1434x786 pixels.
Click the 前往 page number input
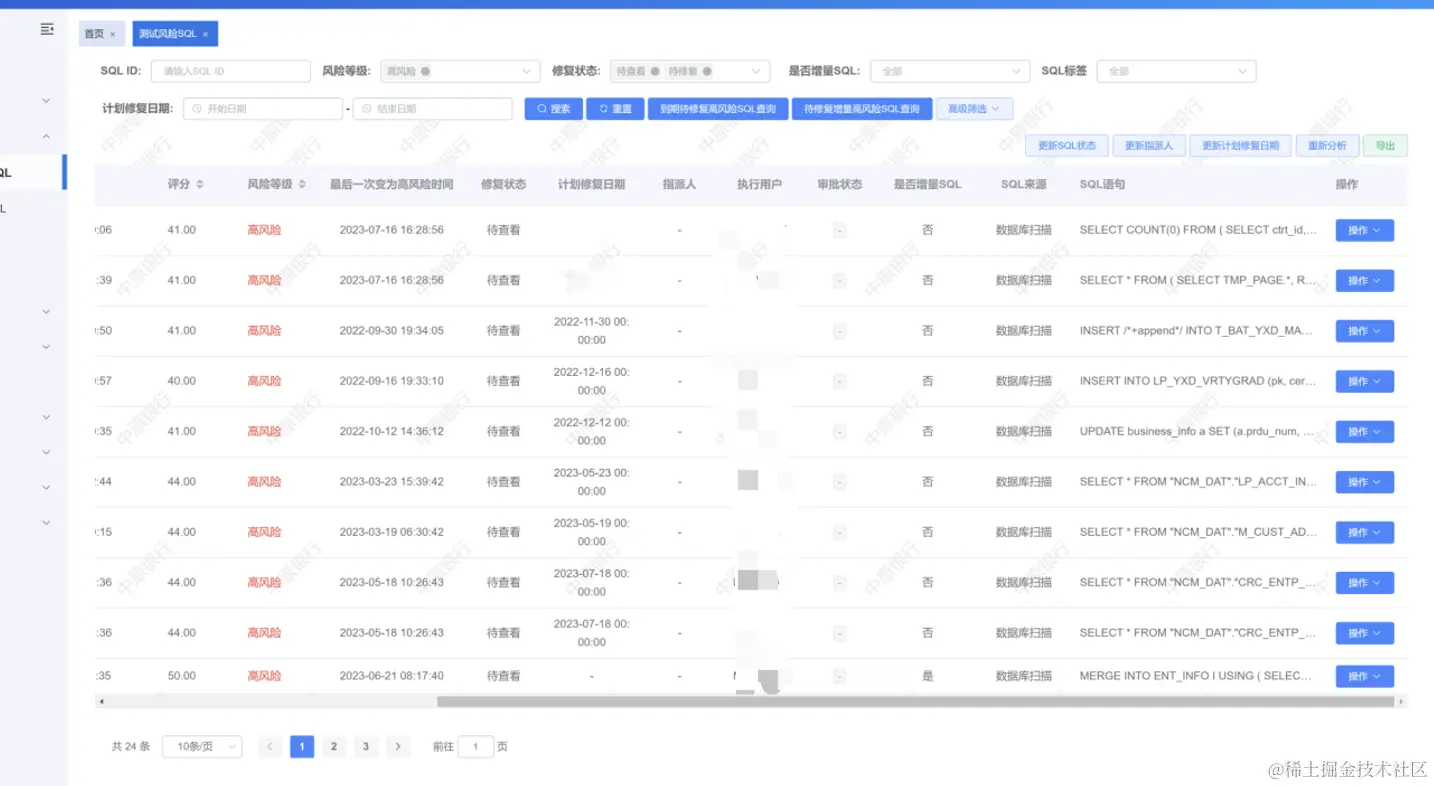pos(476,746)
